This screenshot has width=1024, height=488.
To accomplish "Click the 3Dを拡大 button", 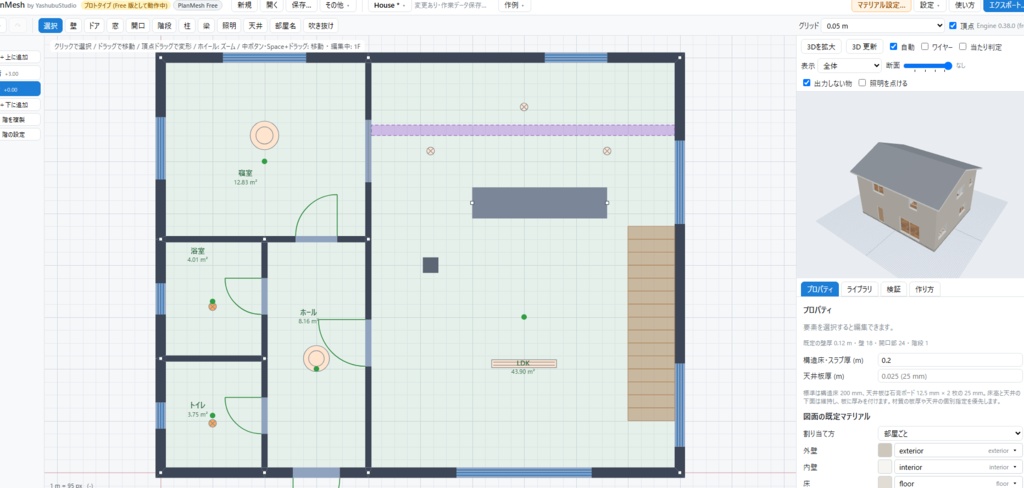I will [821, 47].
